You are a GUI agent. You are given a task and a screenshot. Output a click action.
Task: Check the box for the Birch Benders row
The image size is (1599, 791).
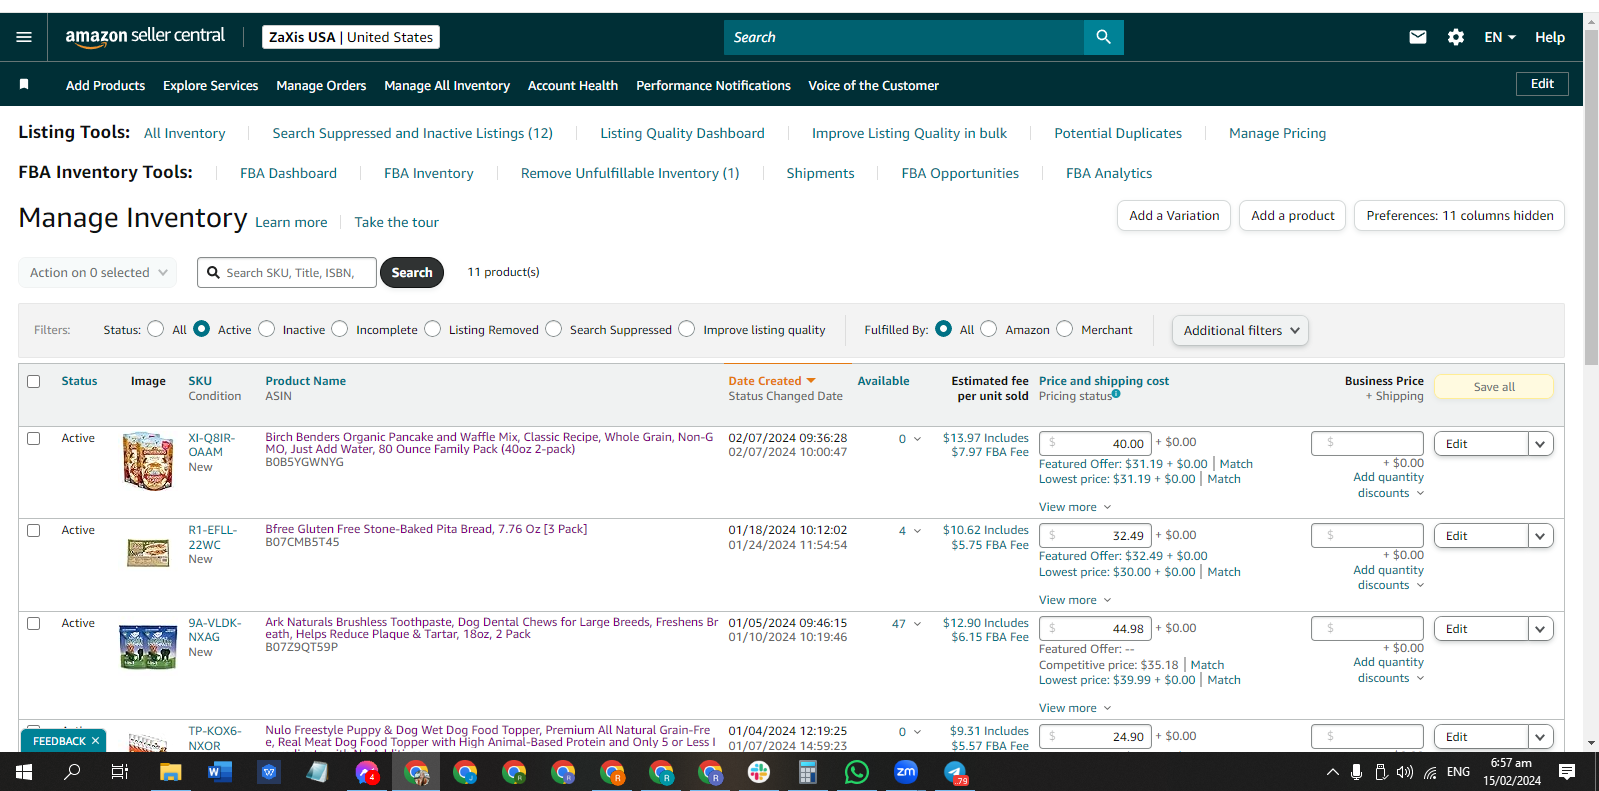tap(34, 438)
